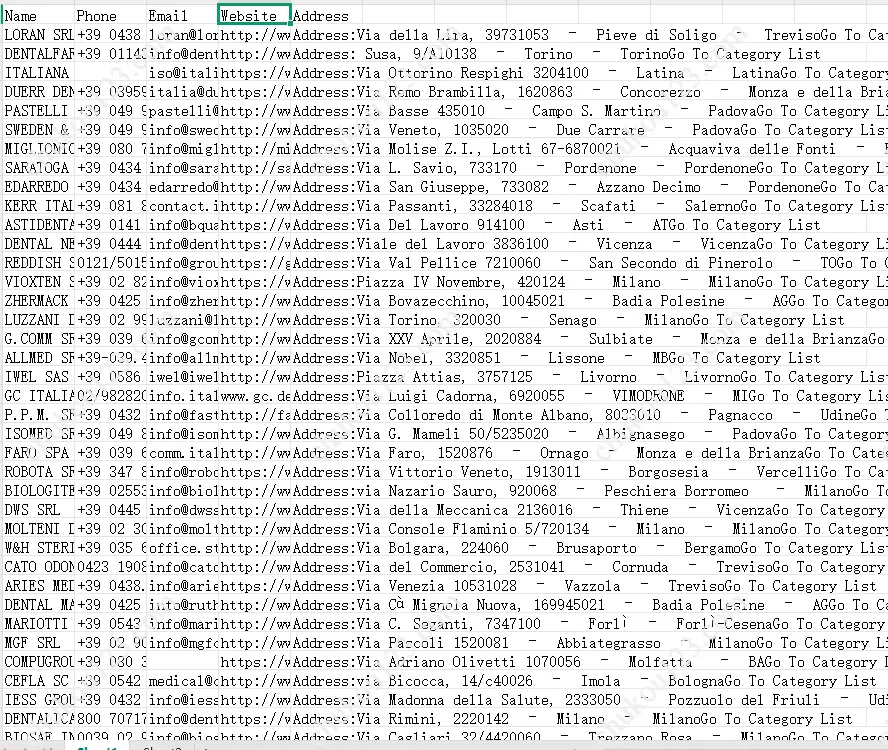
Task: Click the ZHERMACK name cell
Action: [x=38, y=301]
